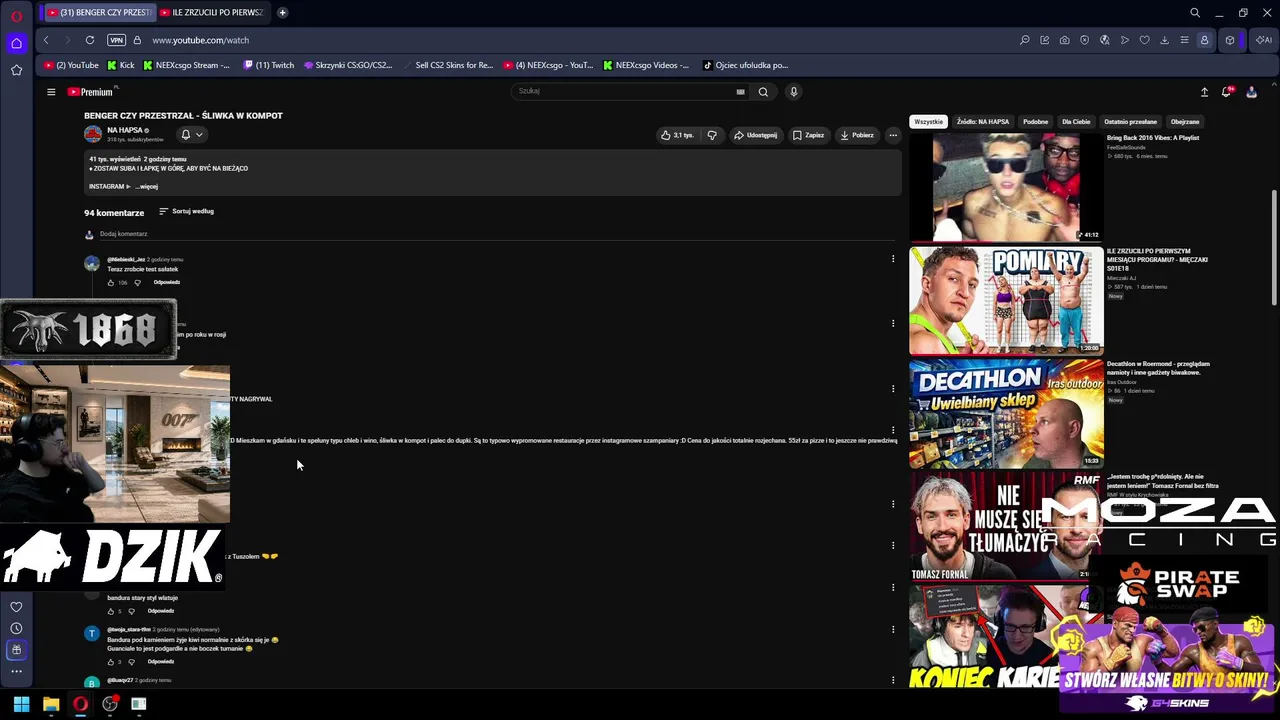Viewport: 1280px width, 720px height.
Task: Take a snapshot with camera icon
Action: (x=1064, y=40)
